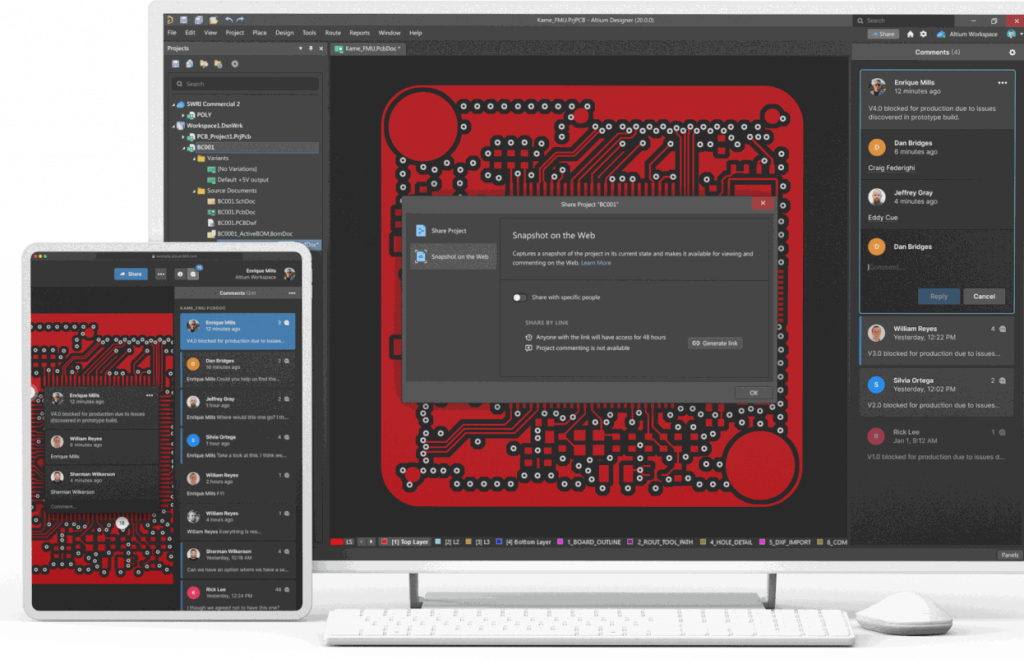
Task: Open Projects panel settings gear
Action: (x=235, y=64)
